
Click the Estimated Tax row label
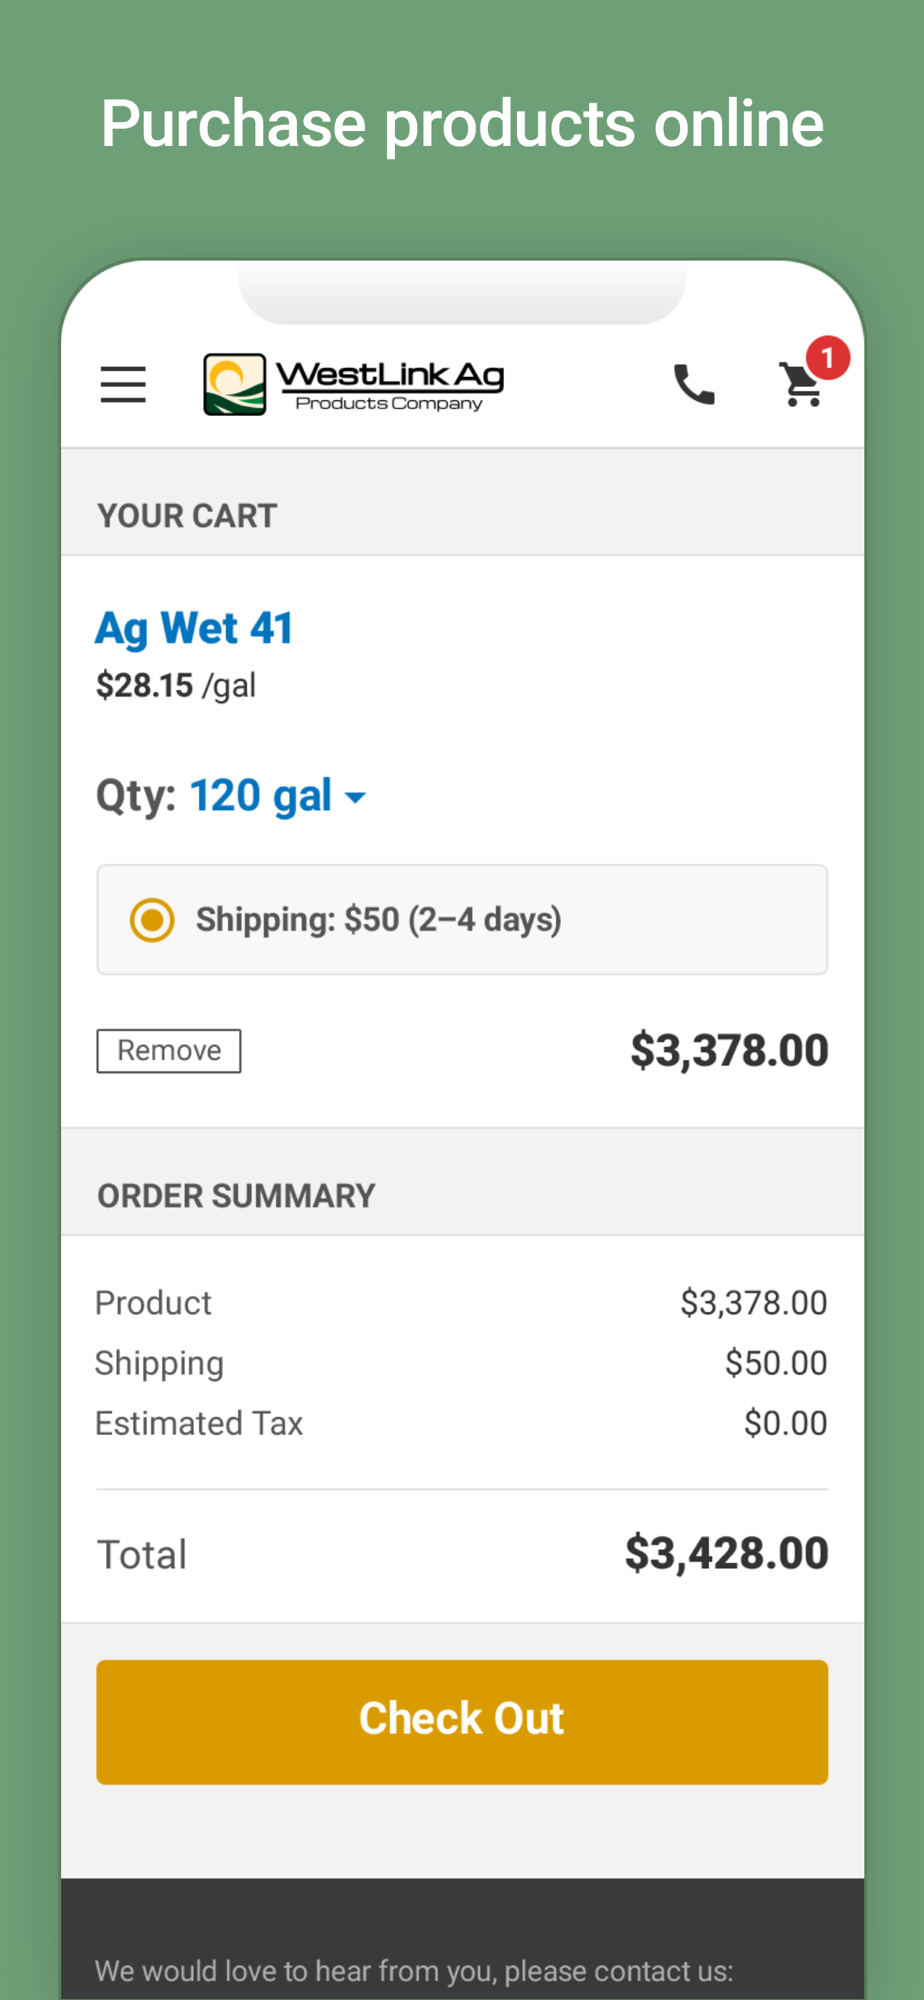199,1423
